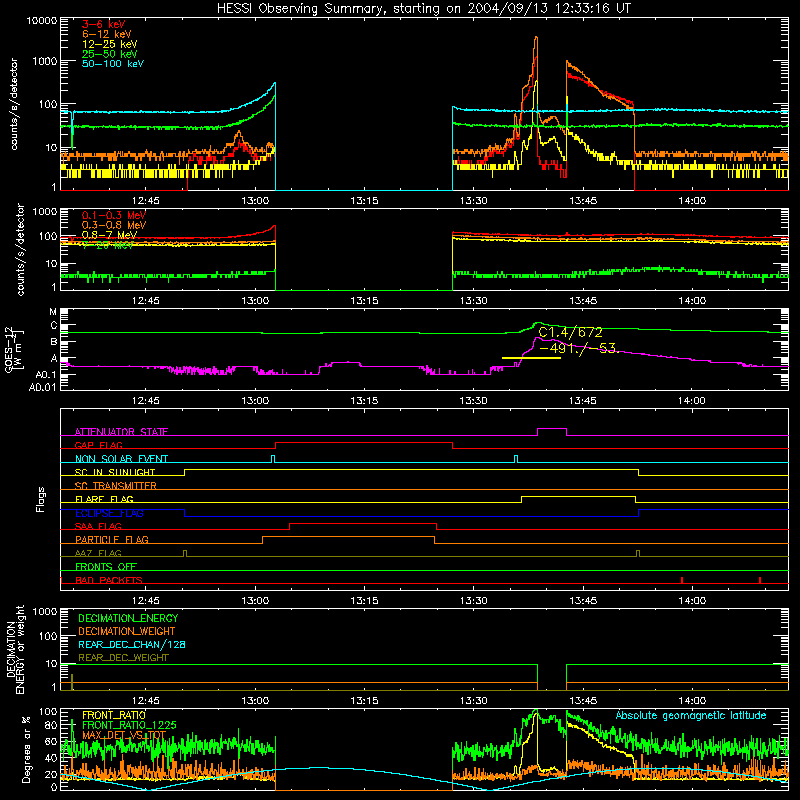Image resolution: width=800 pixels, height=800 pixels.
Task: Click the cyan 50-100 keV rise peak near 13:00
Action: 274,83
